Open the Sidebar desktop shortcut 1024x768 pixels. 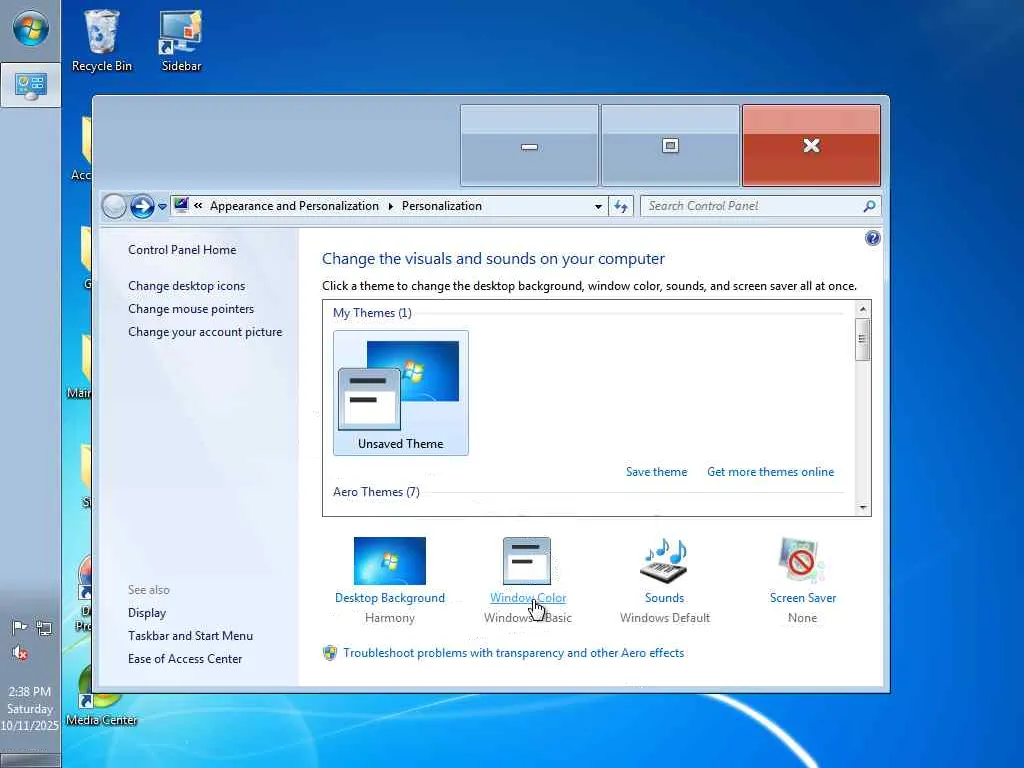point(181,40)
